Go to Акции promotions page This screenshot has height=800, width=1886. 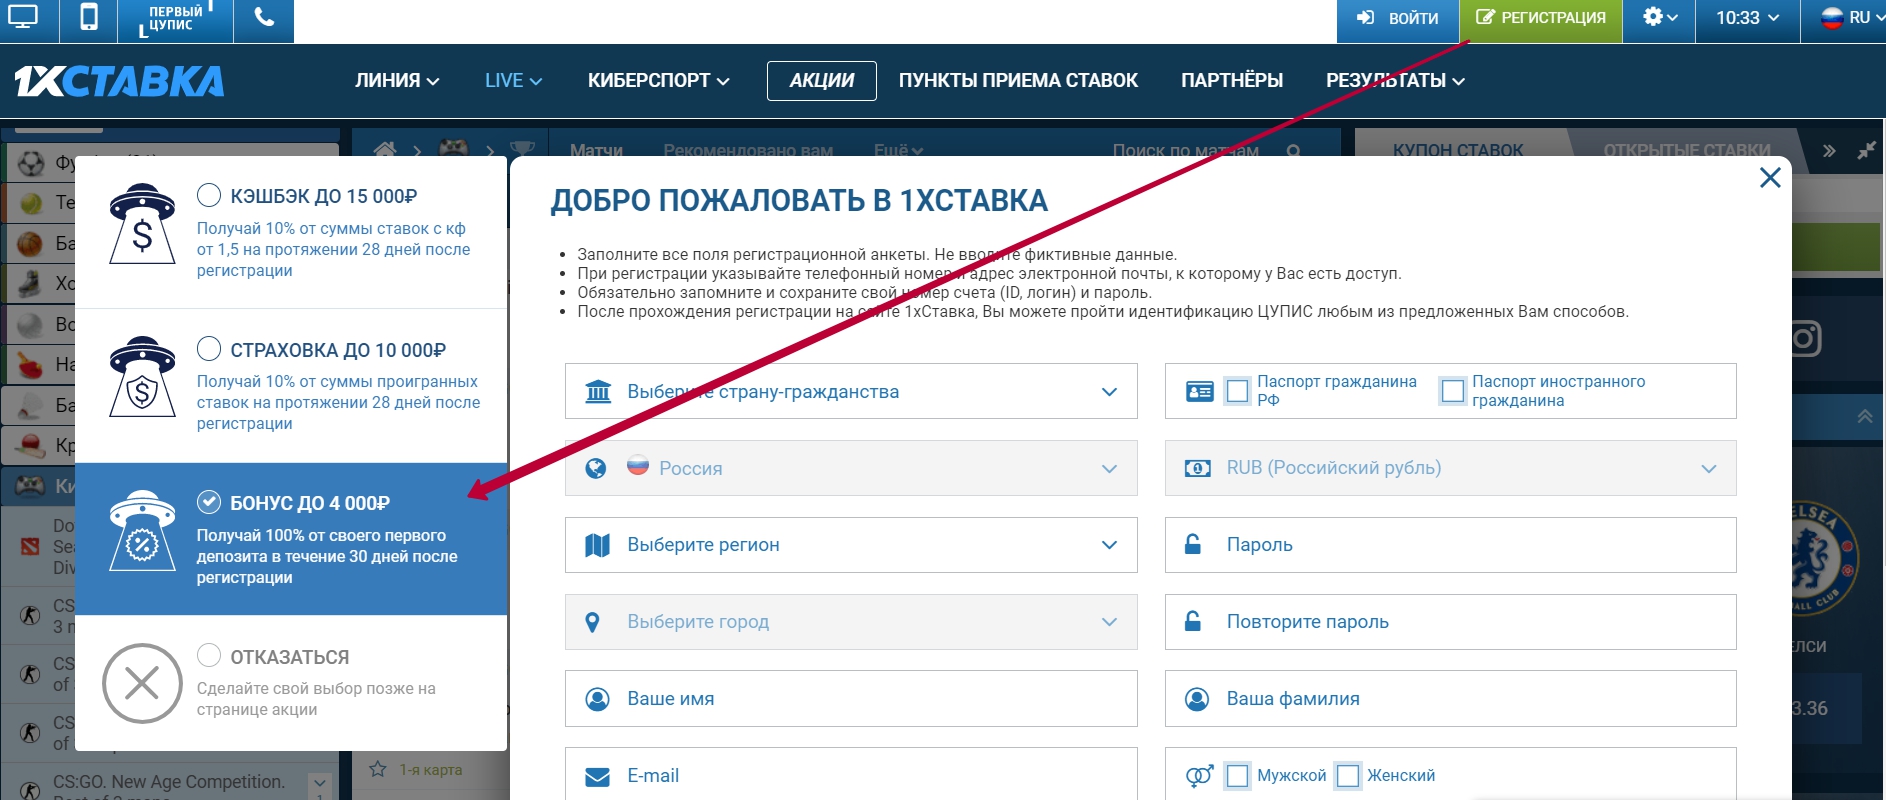(x=822, y=81)
